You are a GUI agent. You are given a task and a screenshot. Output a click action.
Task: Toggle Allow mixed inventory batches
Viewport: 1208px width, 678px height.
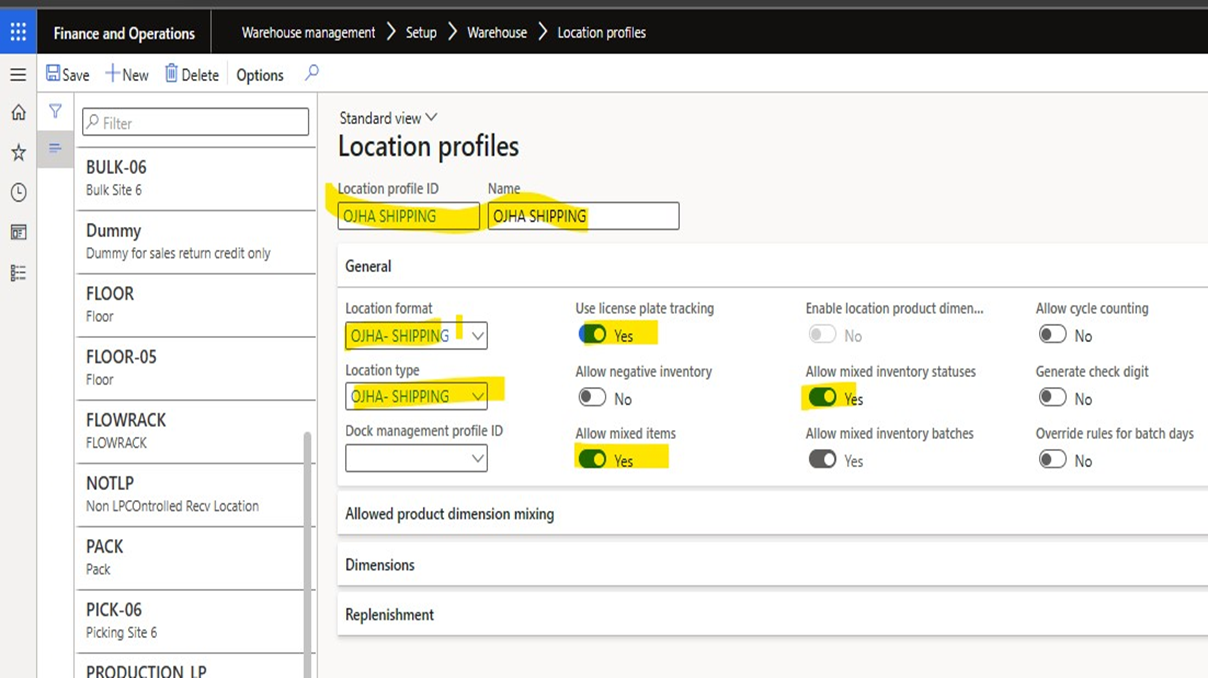(822, 460)
